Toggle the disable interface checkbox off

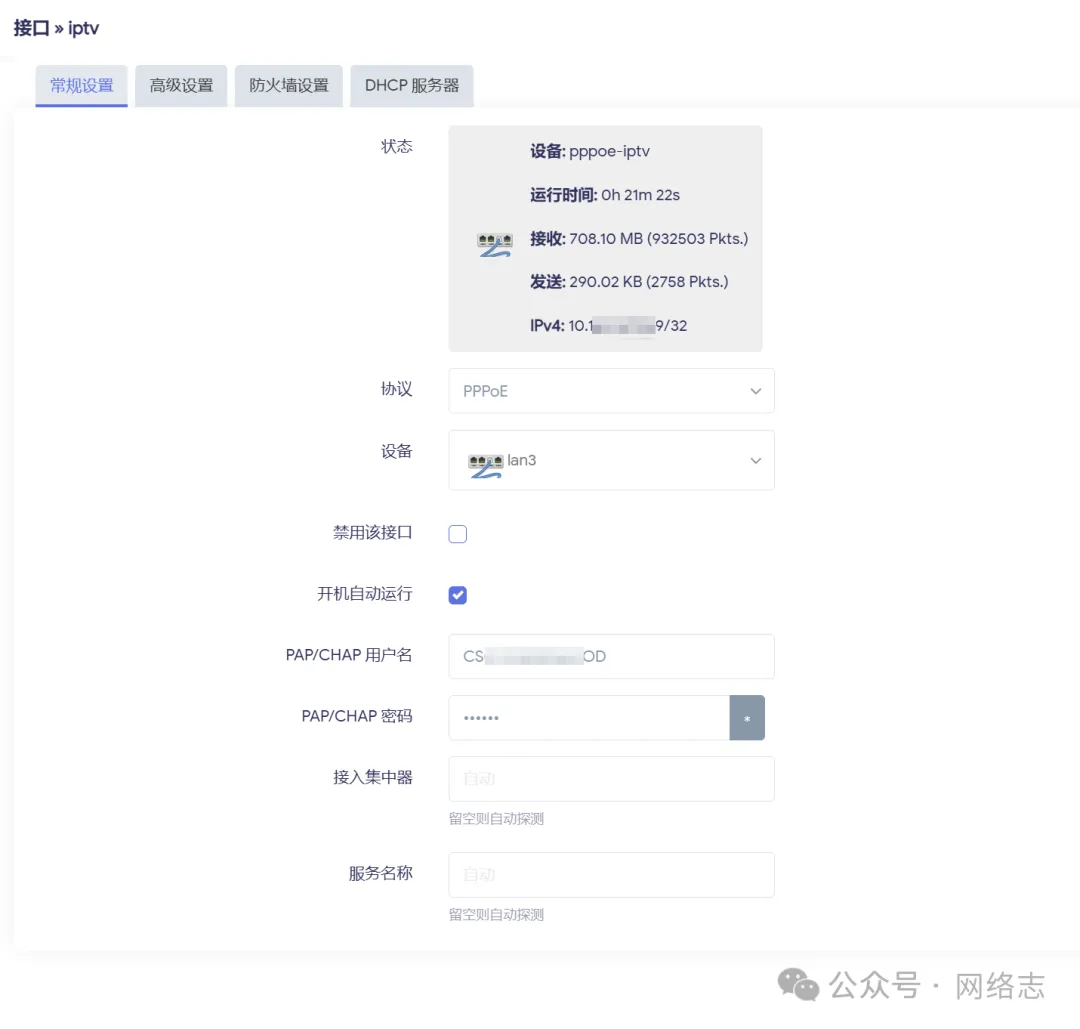point(457,533)
